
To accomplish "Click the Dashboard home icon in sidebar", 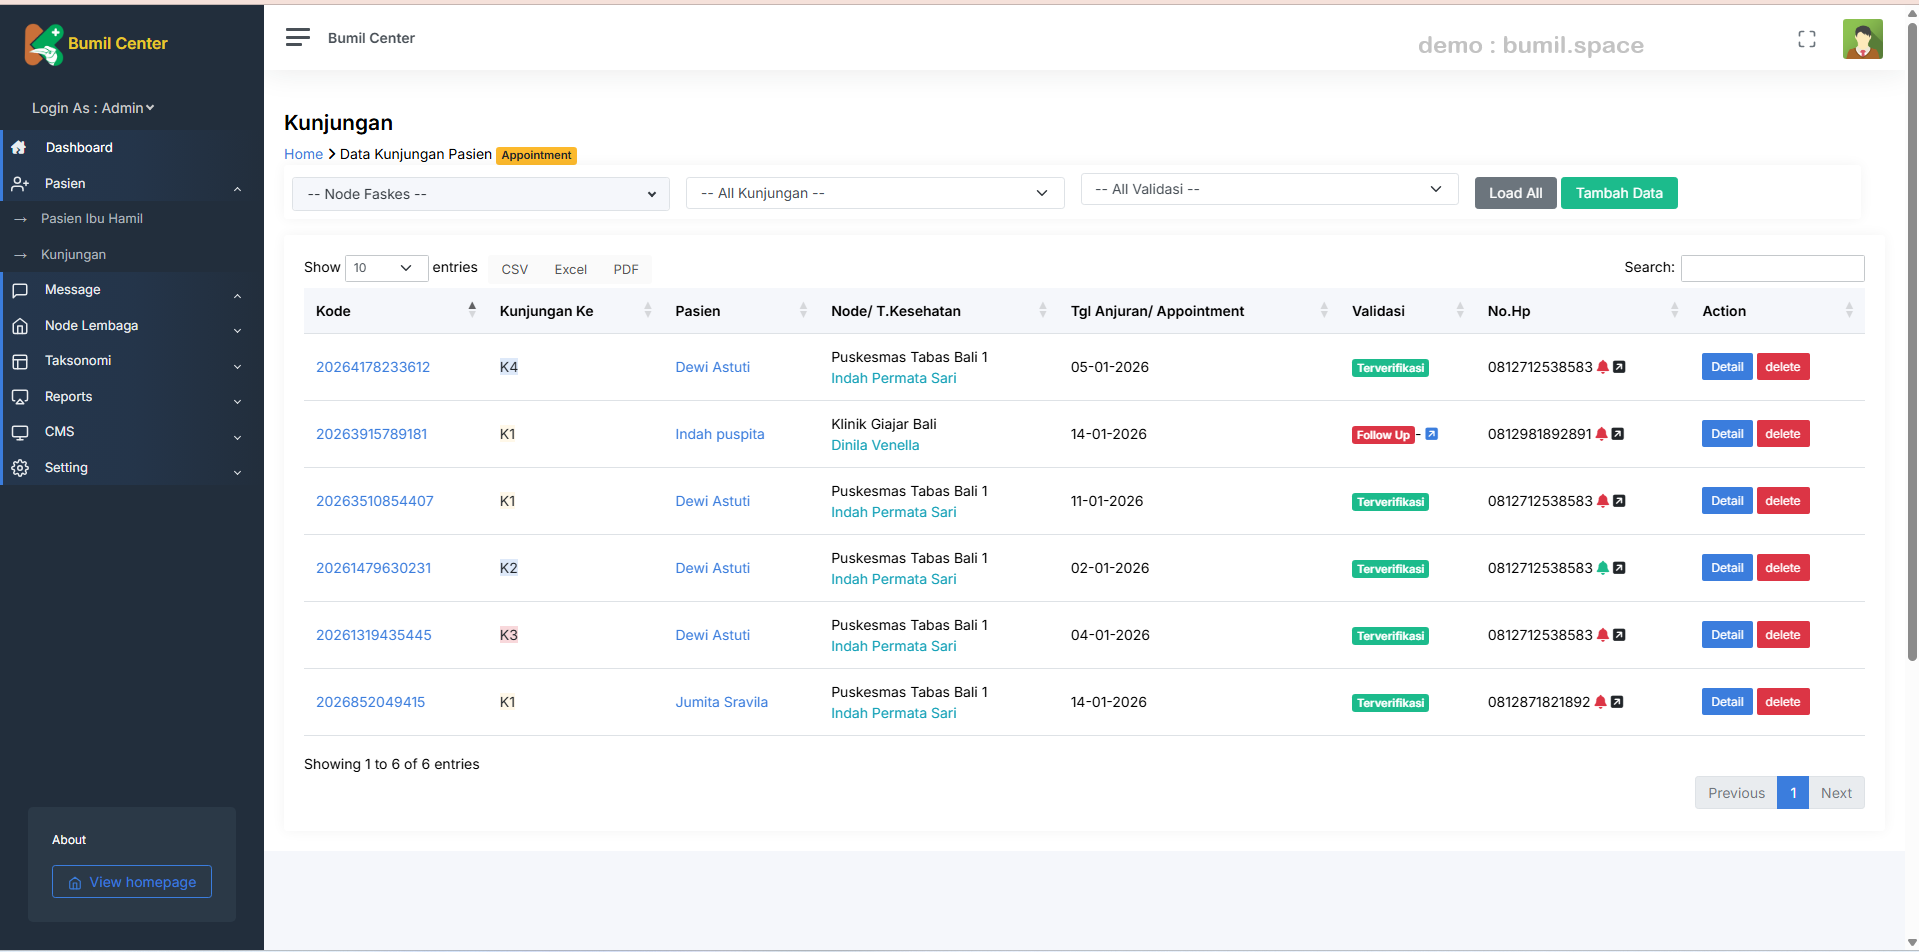I will point(19,148).
